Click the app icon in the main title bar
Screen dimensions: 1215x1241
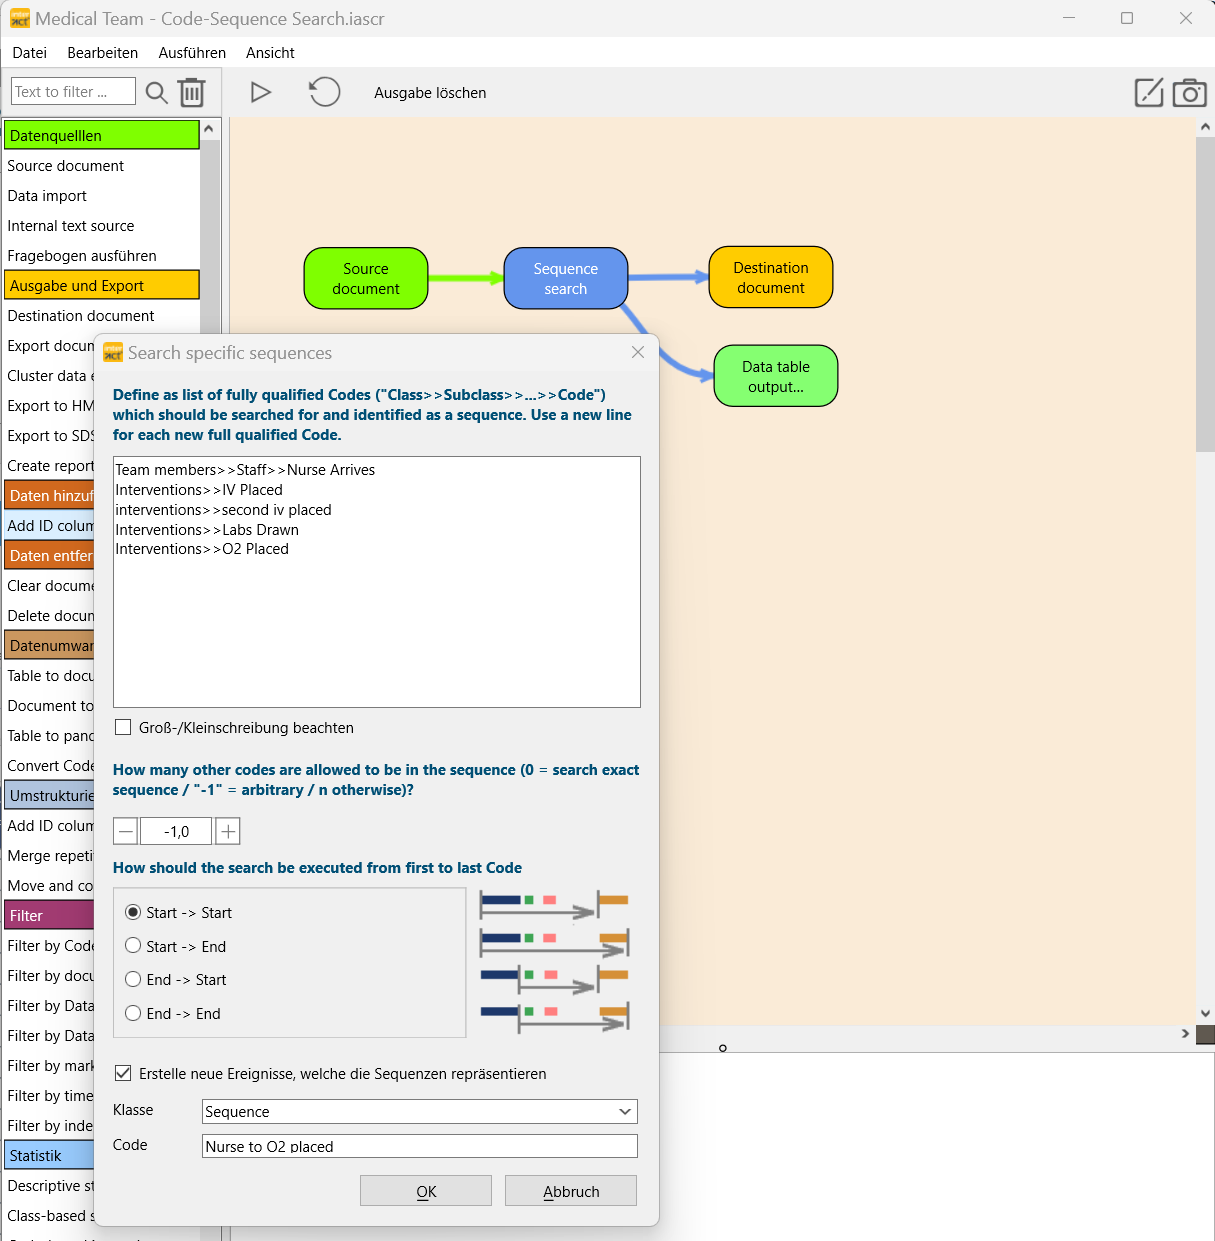(20, 19)
